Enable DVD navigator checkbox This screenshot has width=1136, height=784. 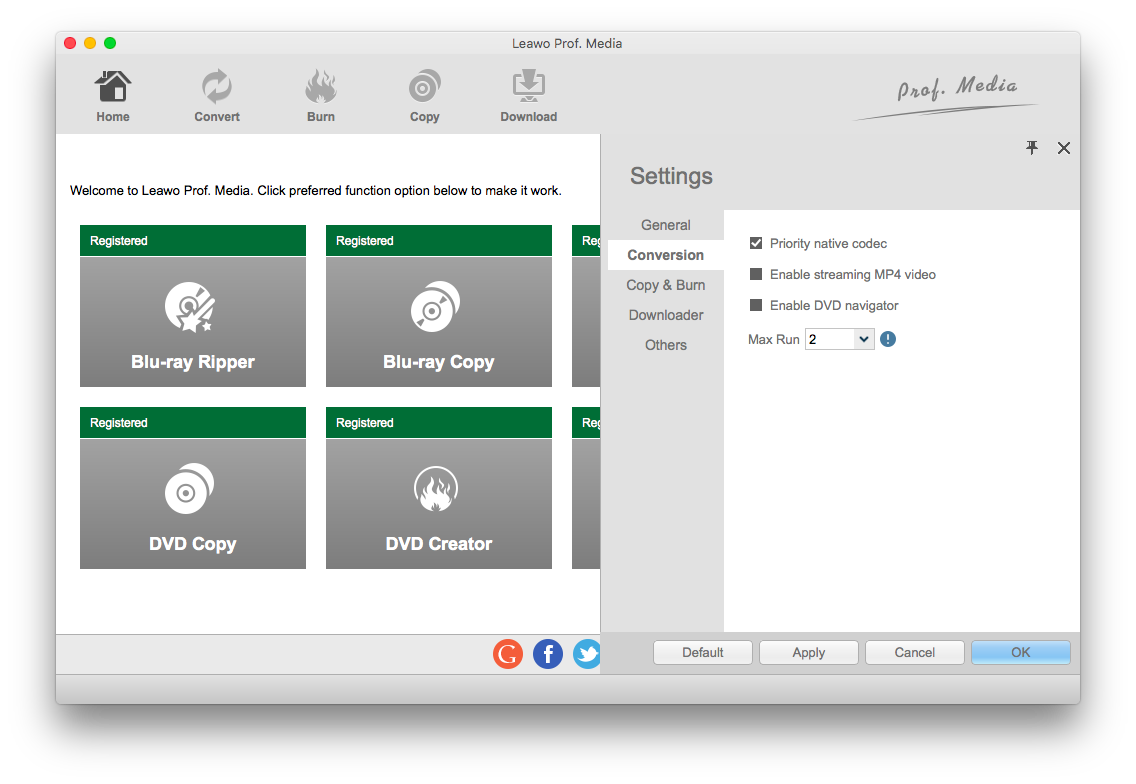pyautogui.click(x=756, y=305)
